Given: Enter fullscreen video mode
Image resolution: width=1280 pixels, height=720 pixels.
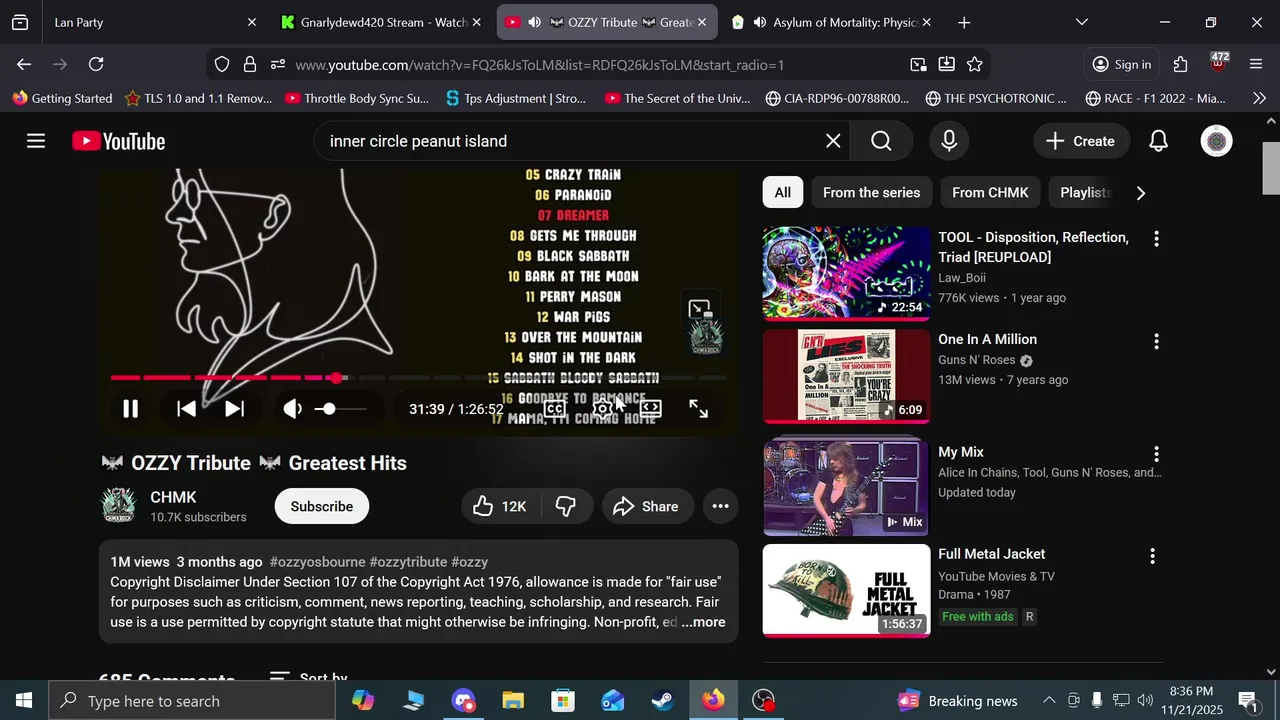Looking at the screenshot, I should click(x=699, y=408).
